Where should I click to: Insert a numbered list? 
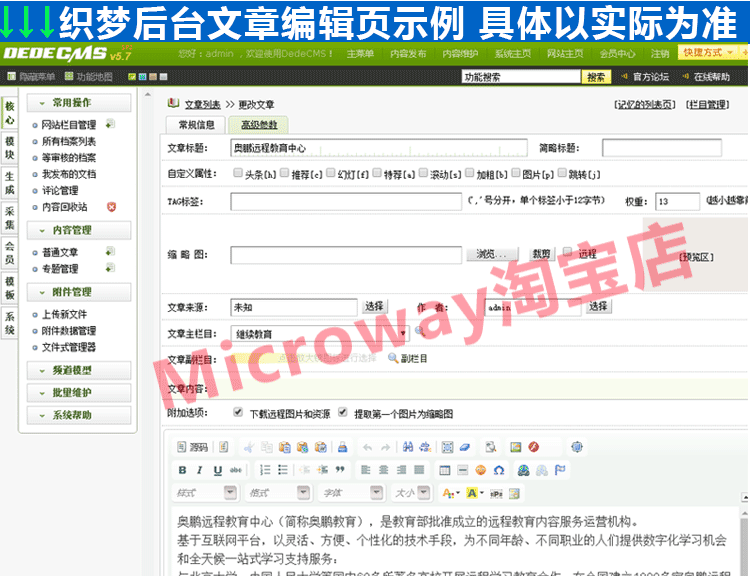coord(265,470)
